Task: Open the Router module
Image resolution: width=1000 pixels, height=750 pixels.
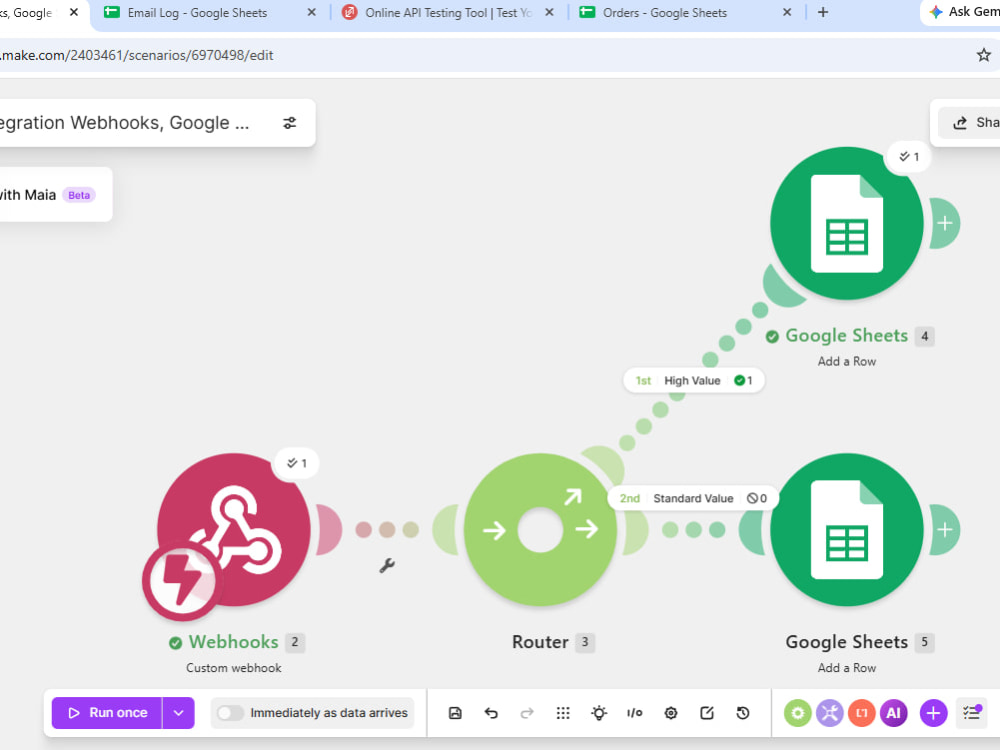Action: click(540, 529)
